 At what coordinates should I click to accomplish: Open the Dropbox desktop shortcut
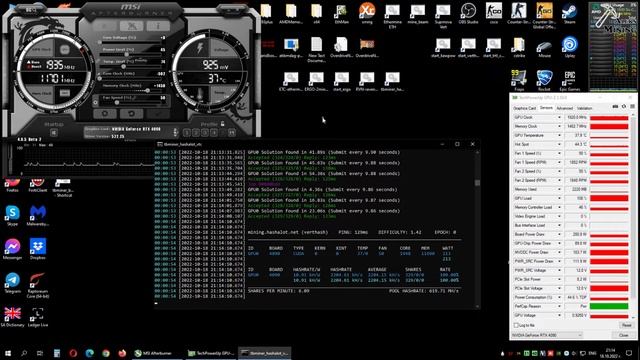(x=38, y=249)
